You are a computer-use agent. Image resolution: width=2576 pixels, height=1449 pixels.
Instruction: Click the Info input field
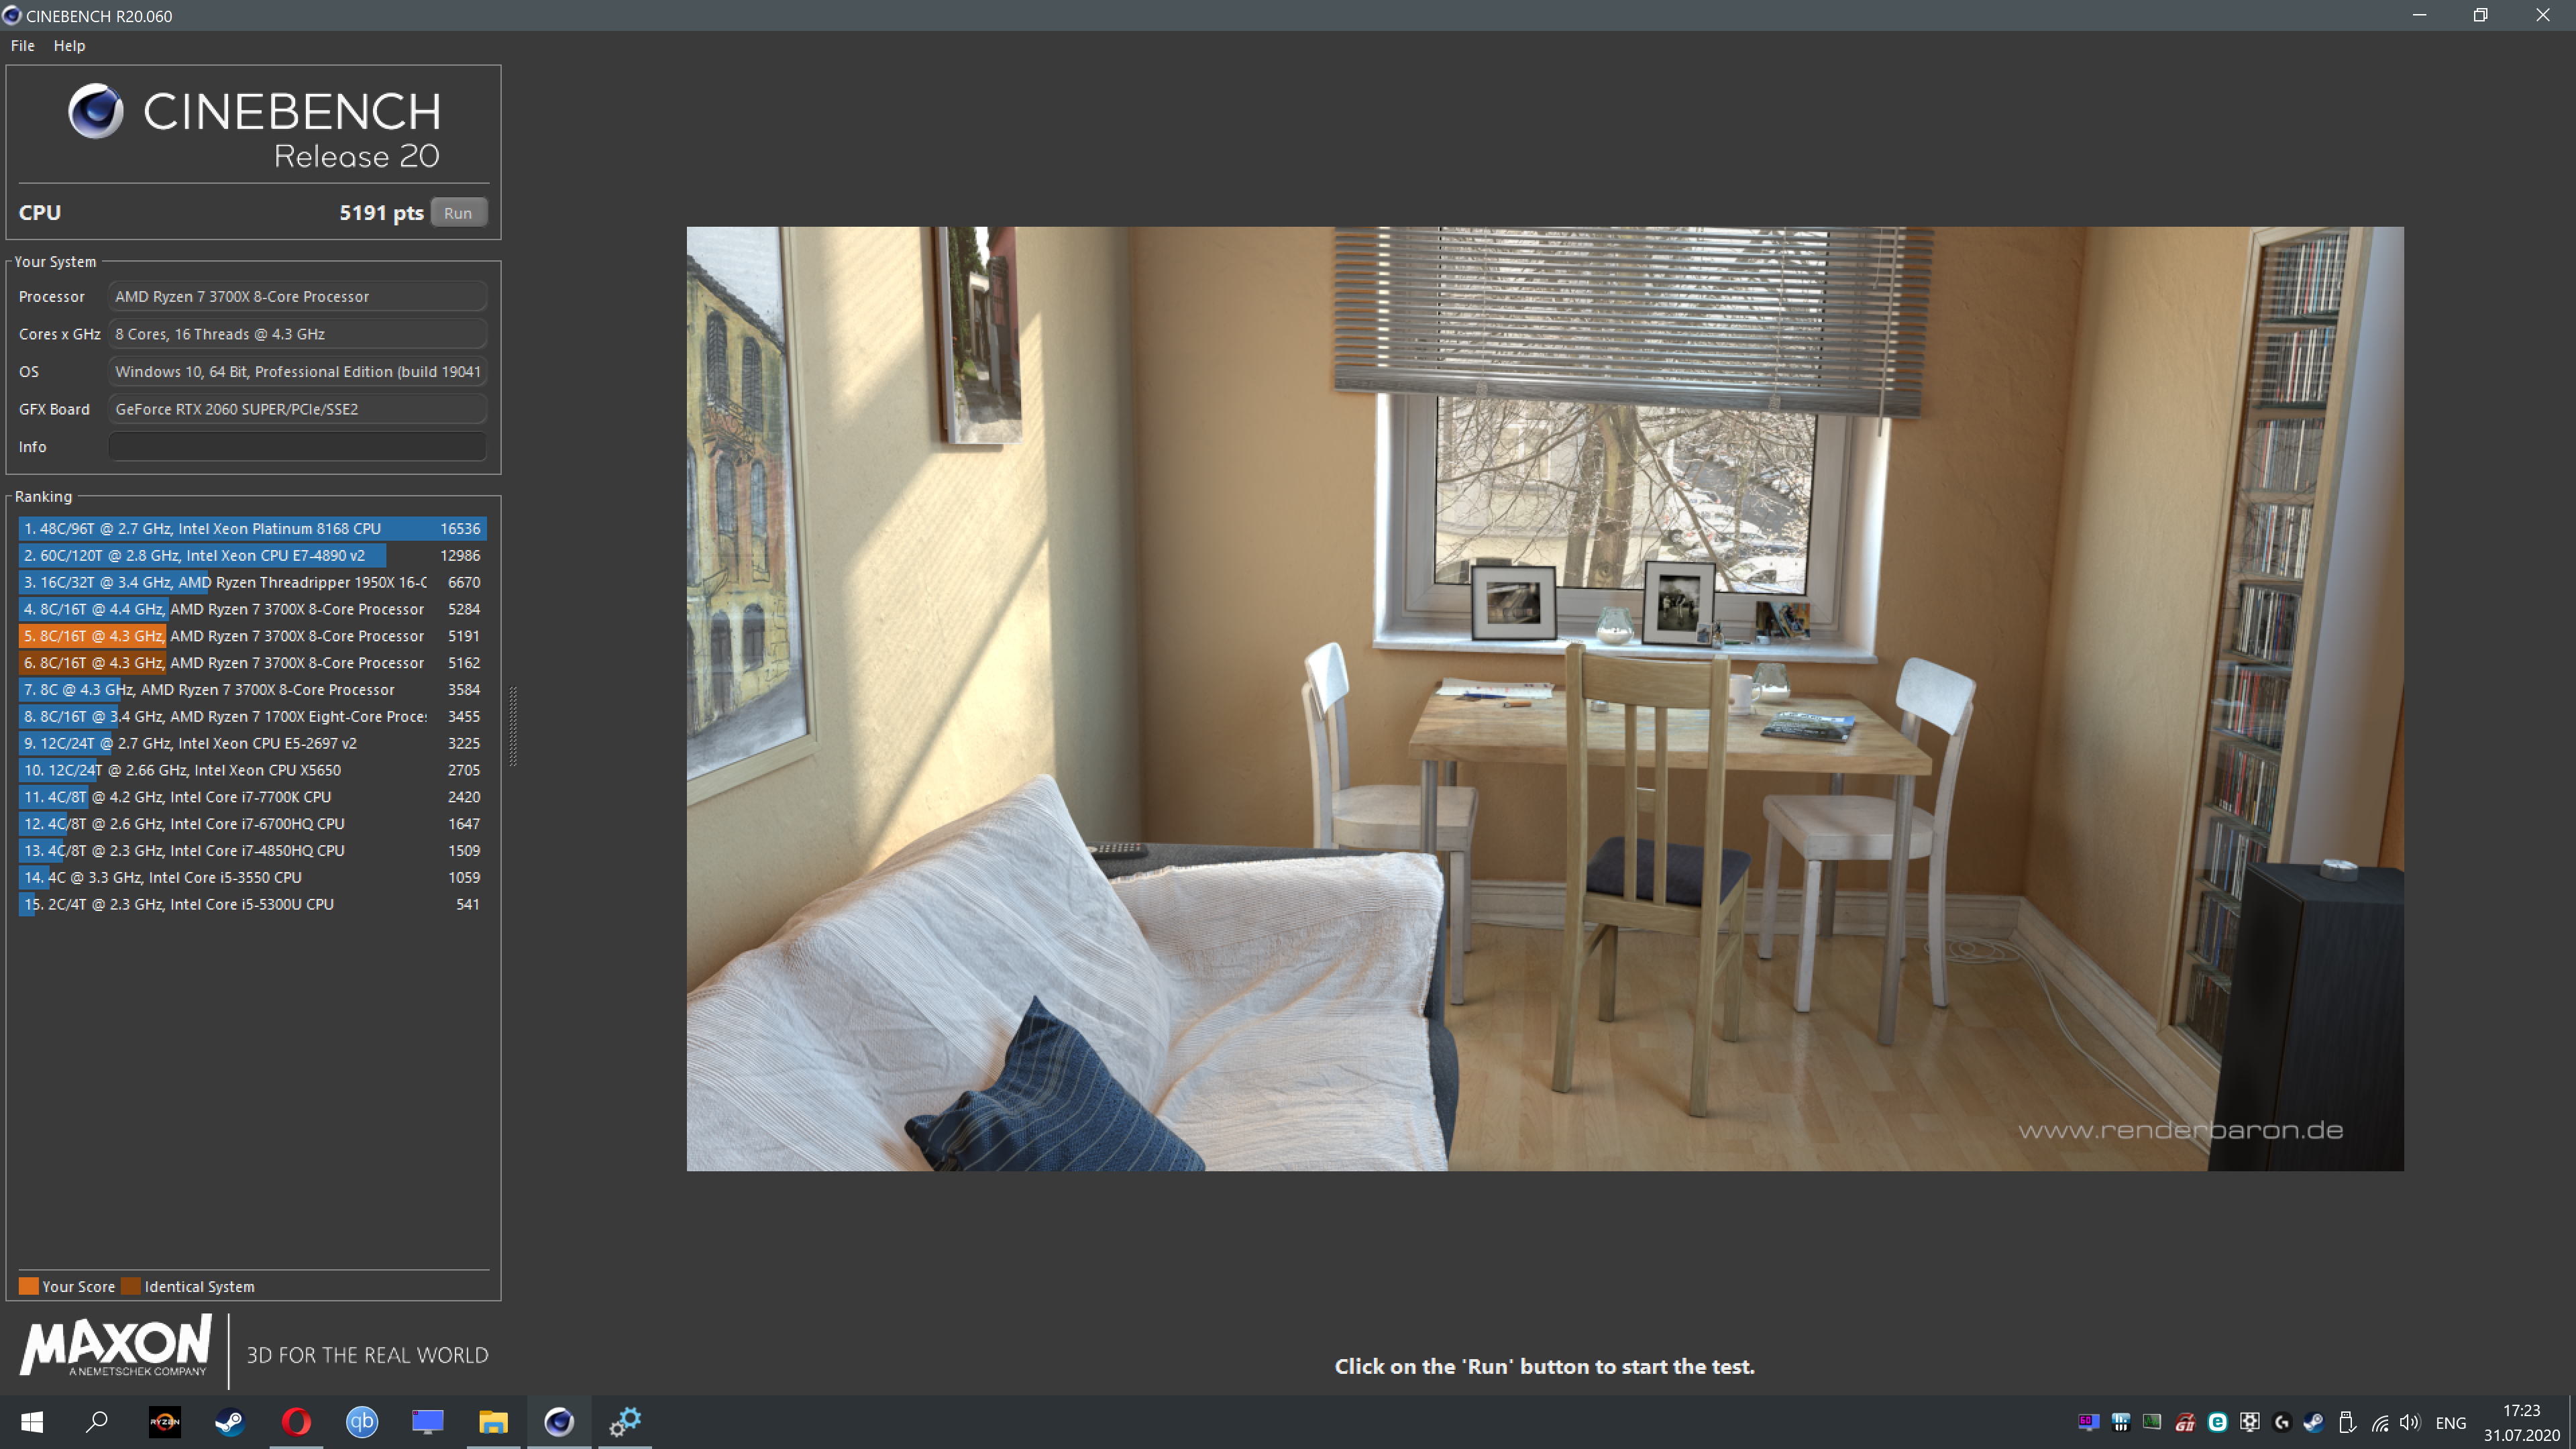coord(297,447)
